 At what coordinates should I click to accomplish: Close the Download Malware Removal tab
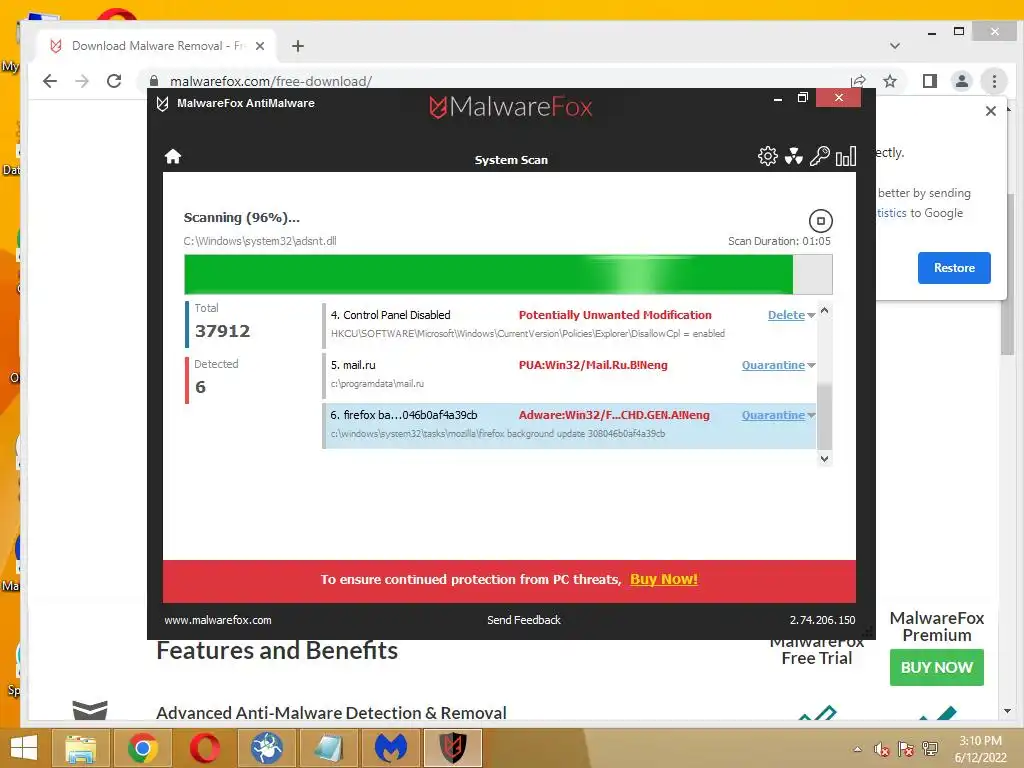tap(260, 46)
